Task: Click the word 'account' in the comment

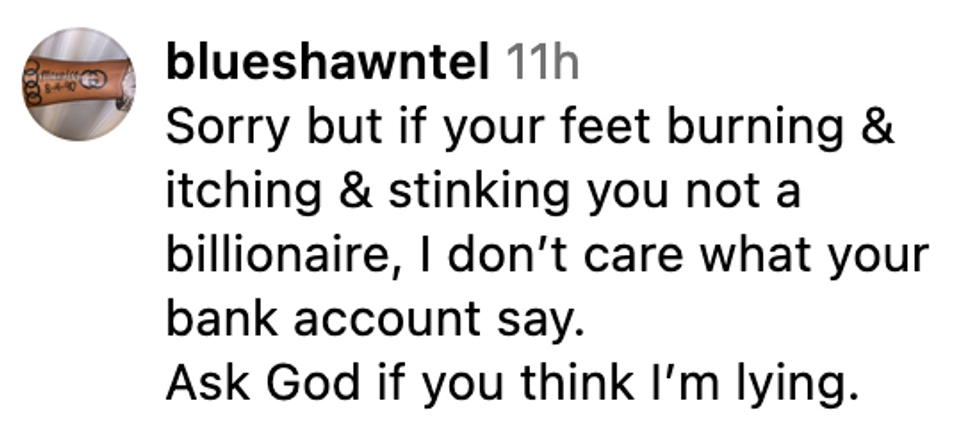Action: click(386, 321)
